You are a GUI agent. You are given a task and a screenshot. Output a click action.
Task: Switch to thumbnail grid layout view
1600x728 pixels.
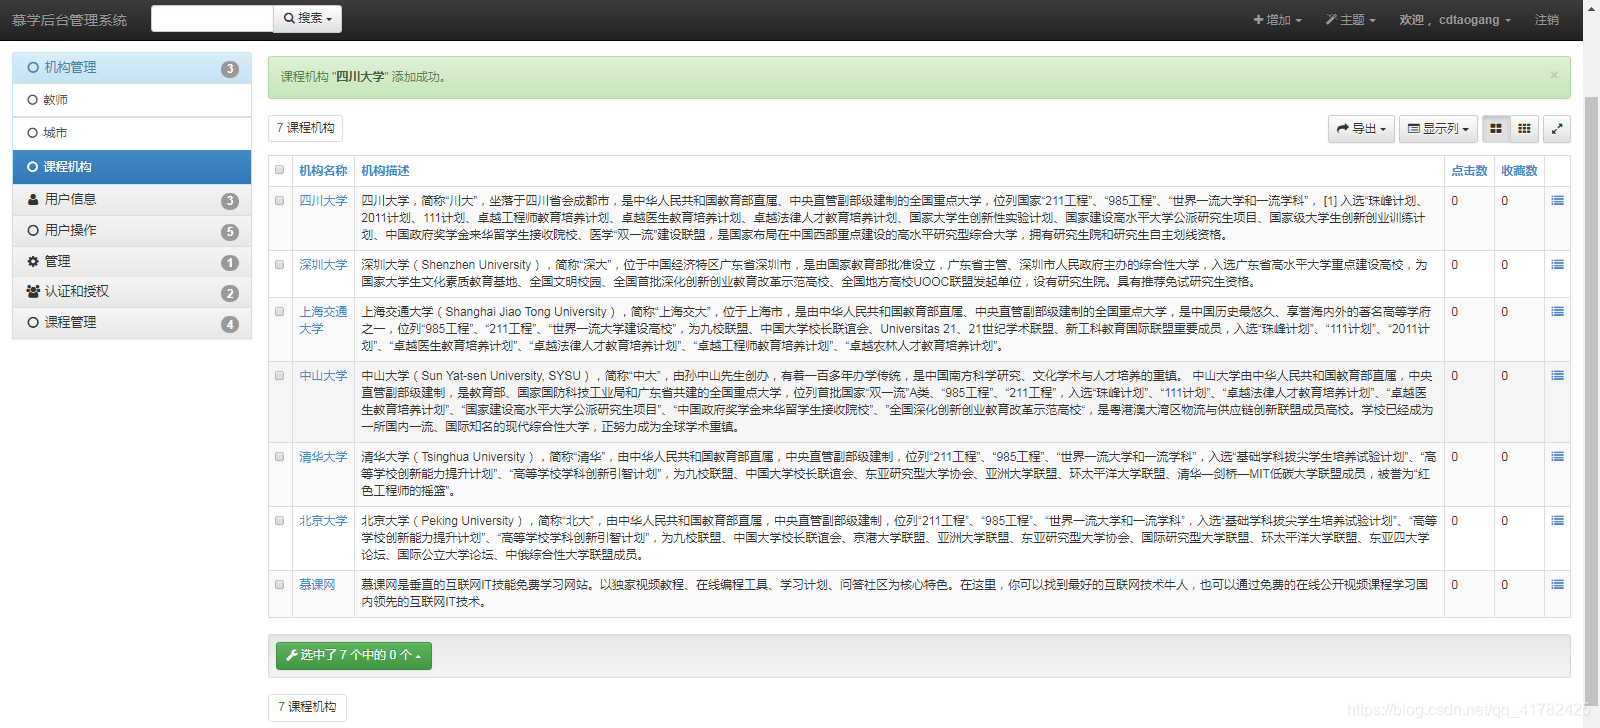(1524, 129)
